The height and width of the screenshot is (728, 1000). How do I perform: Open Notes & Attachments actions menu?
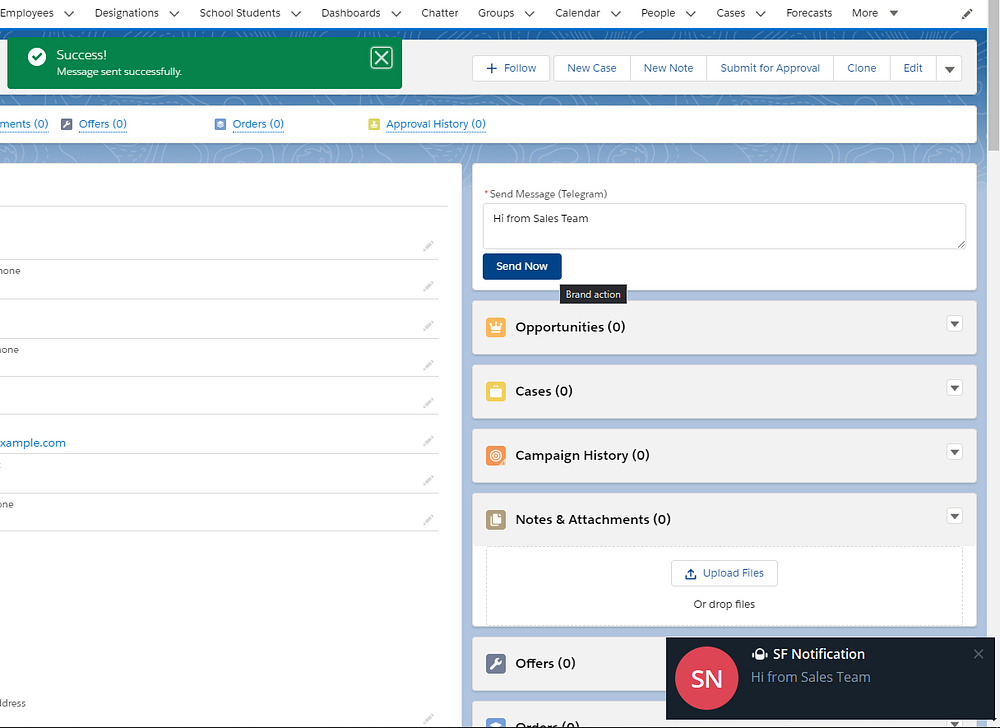click(x=954, y=516)
